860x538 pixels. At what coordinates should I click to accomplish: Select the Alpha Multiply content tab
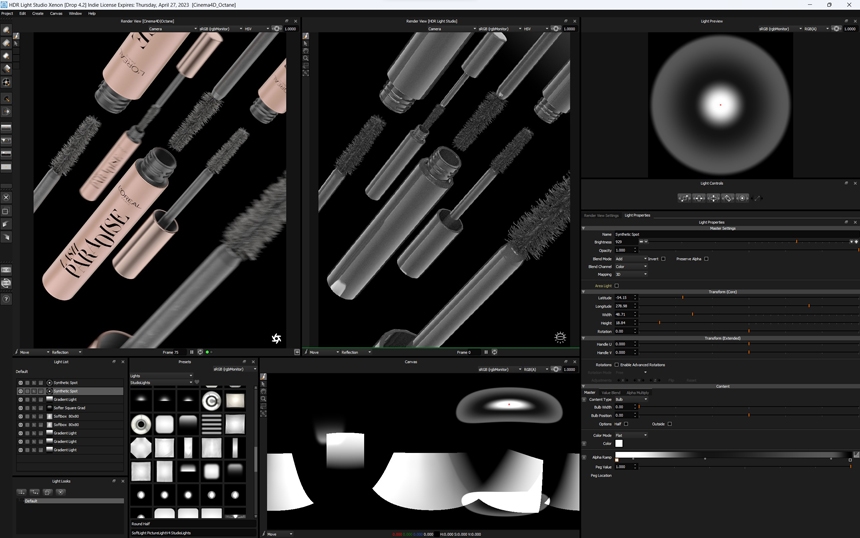click(637, 393)
